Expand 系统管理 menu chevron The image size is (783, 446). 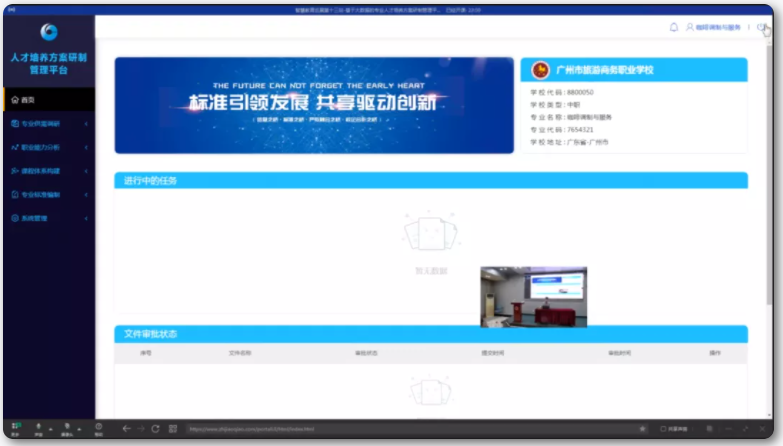(86, 218)
